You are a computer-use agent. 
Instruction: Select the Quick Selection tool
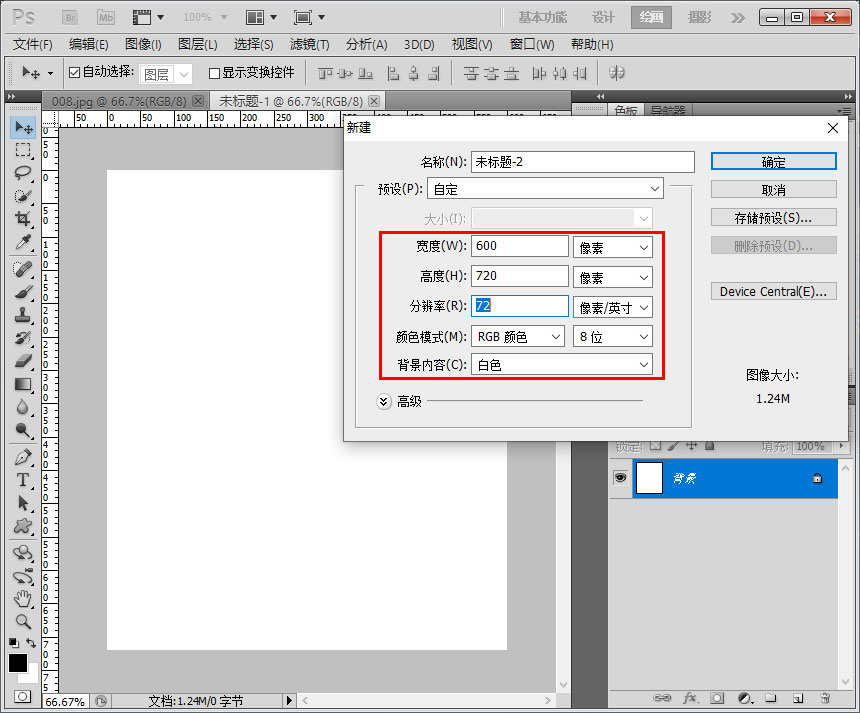point(23,196)
